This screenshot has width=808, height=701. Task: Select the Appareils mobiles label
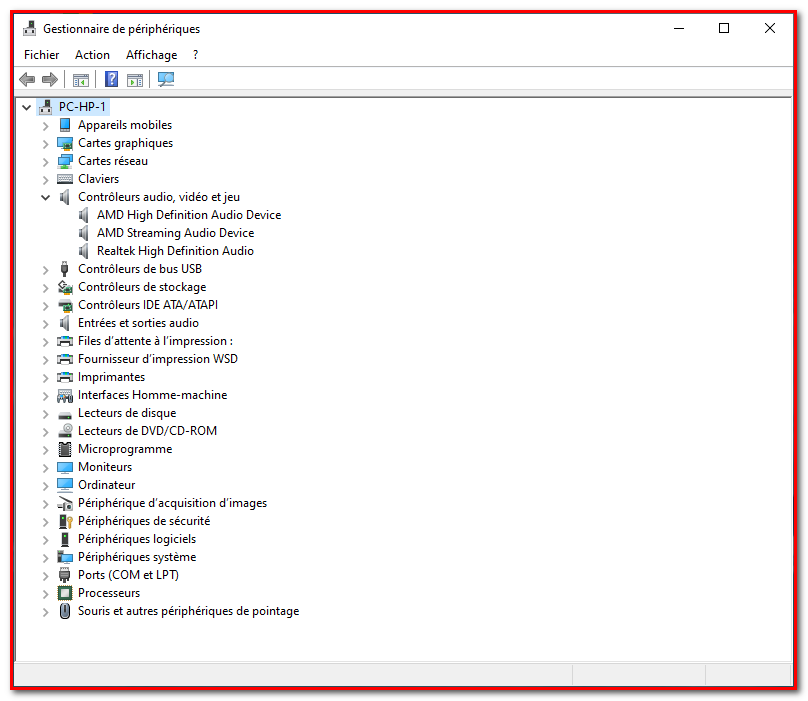[125, 125]
